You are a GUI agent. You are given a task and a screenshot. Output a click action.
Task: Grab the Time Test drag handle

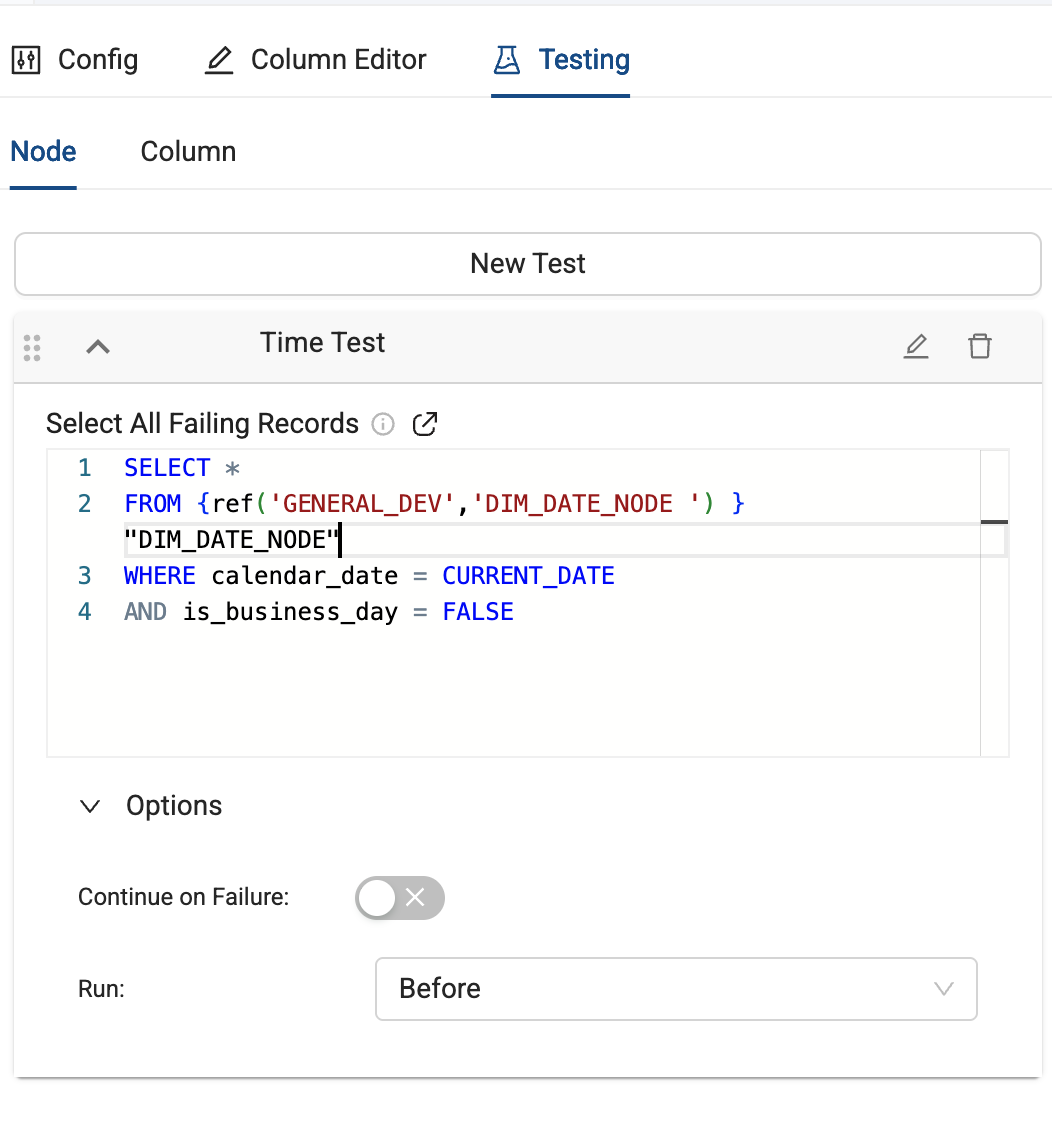click(x=32, y=348)
